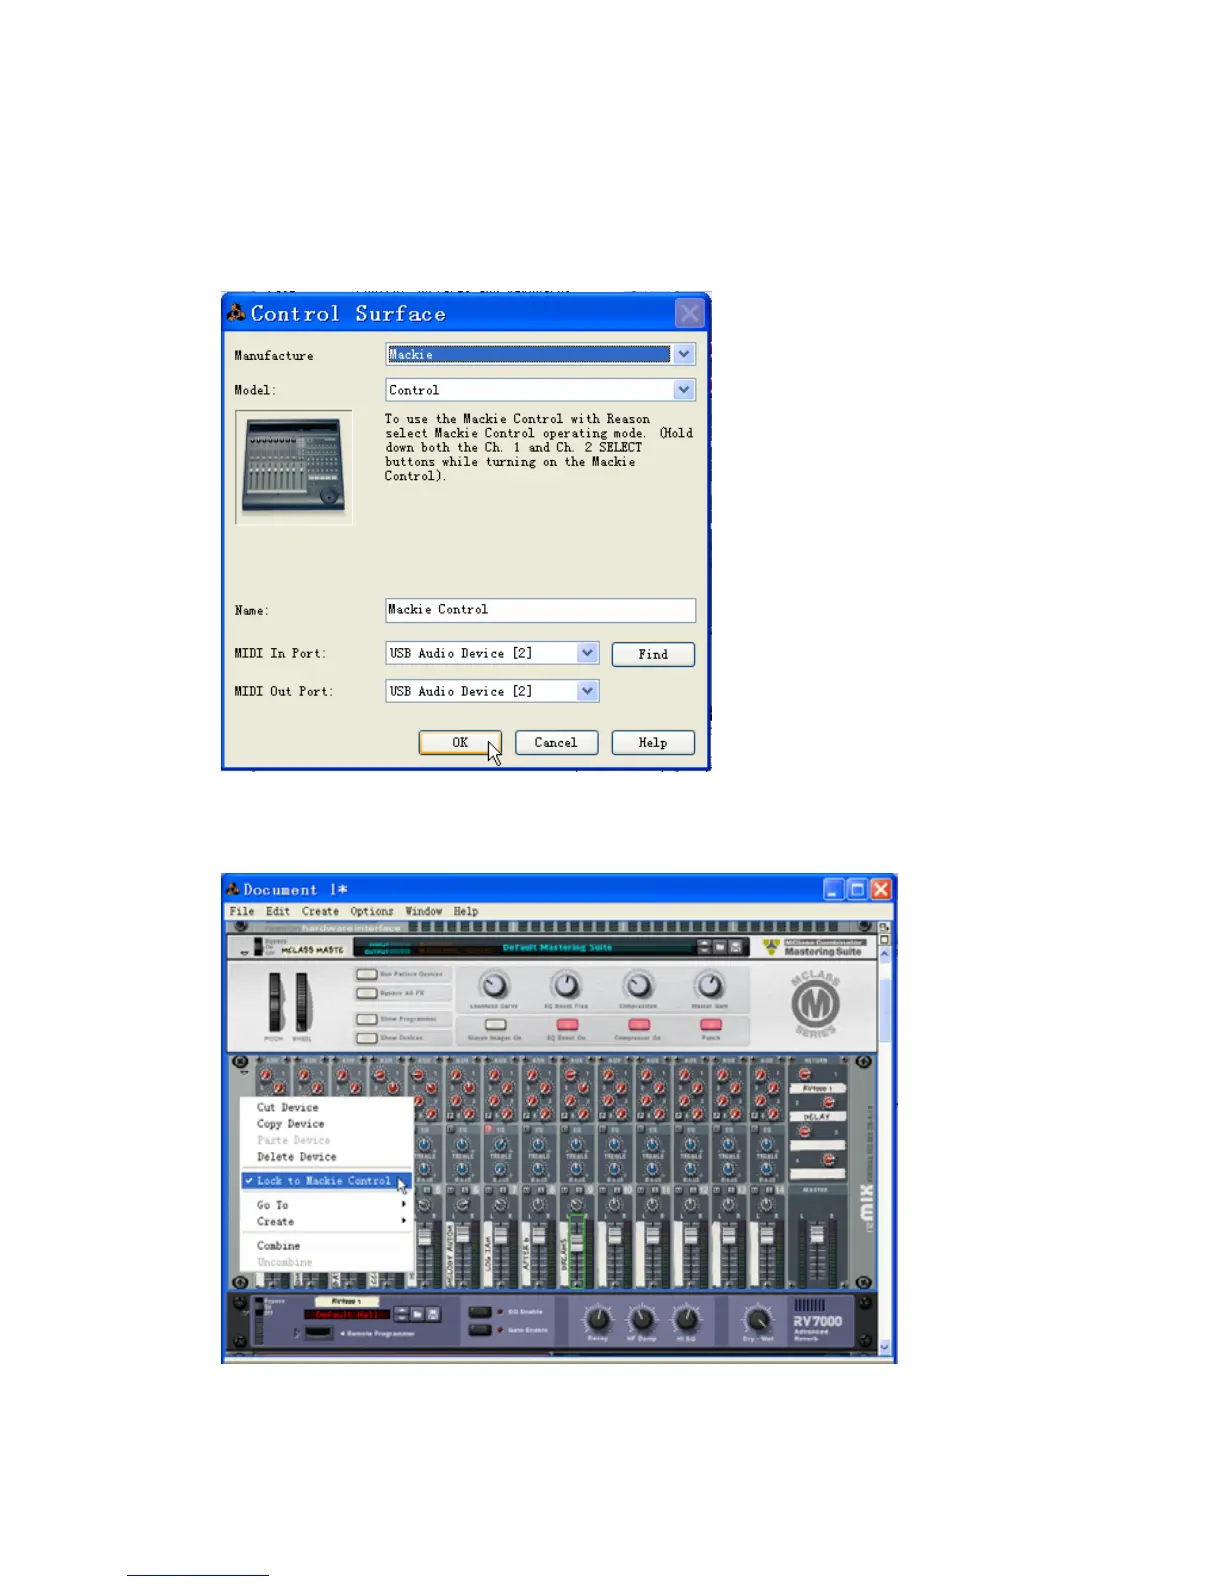Click the RV7000 Decay knob
Image resolution: width=1224 pixels, height=1584 pixels.
point(598,1319)
